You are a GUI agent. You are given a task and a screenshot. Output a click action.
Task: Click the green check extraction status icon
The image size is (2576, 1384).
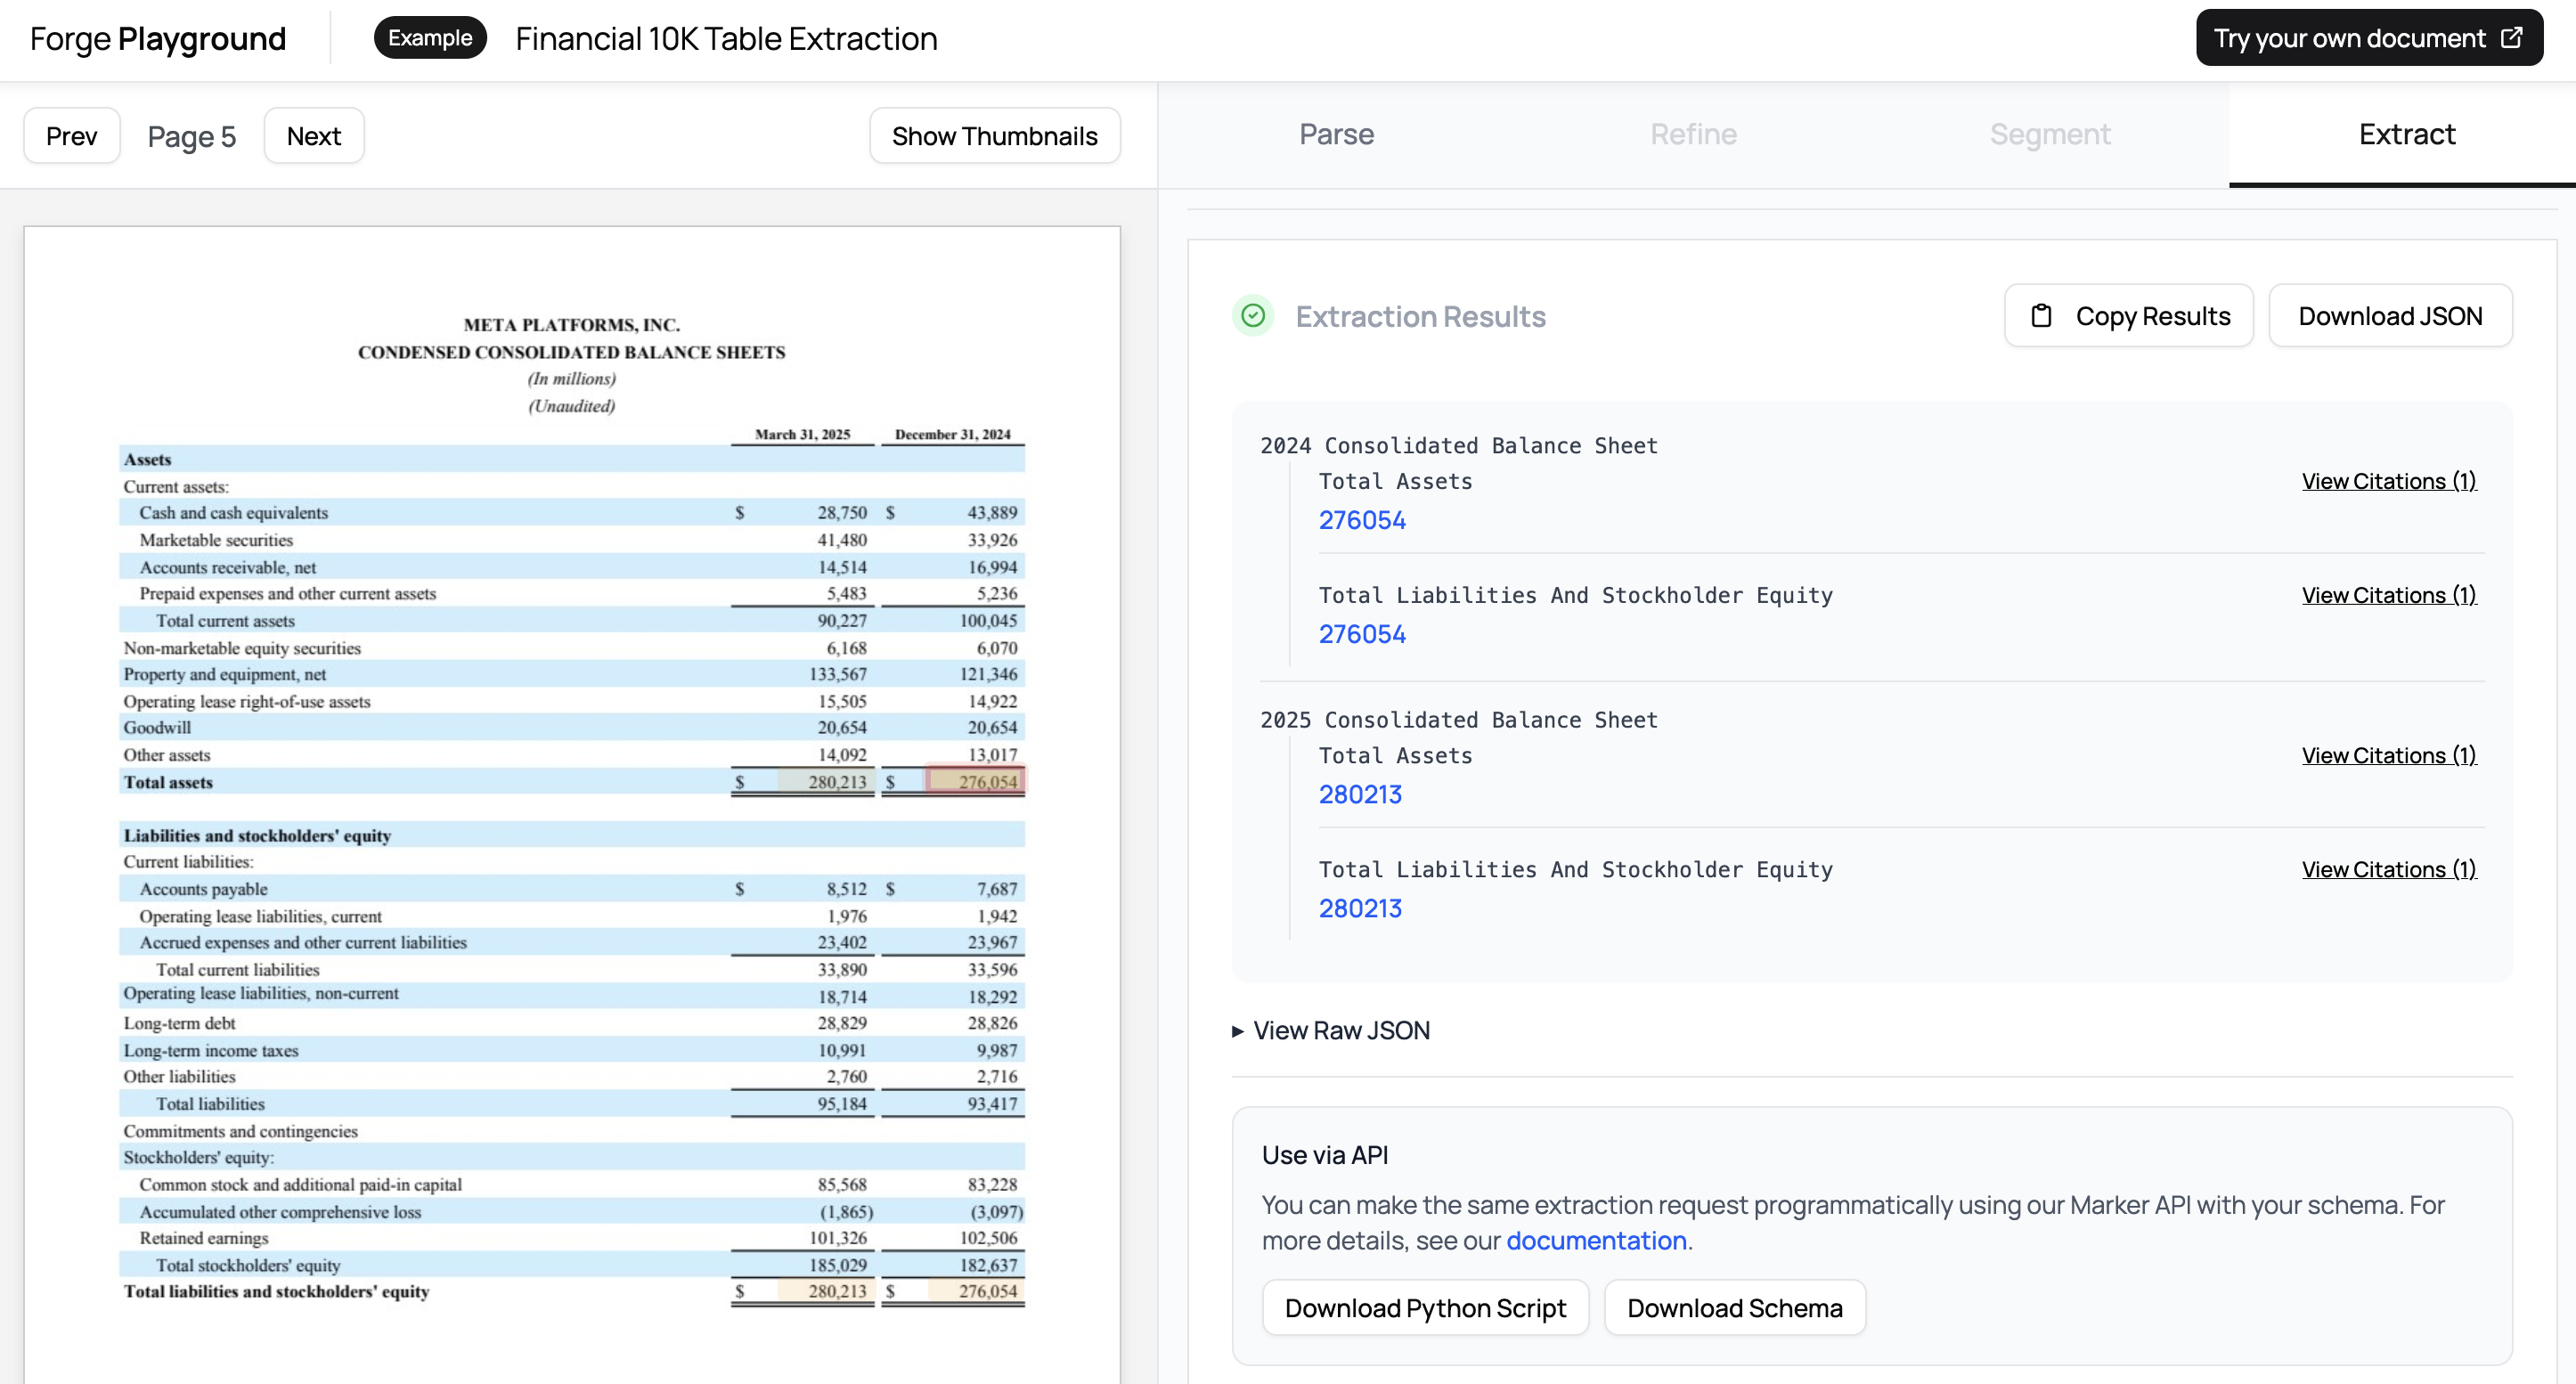1252,316
